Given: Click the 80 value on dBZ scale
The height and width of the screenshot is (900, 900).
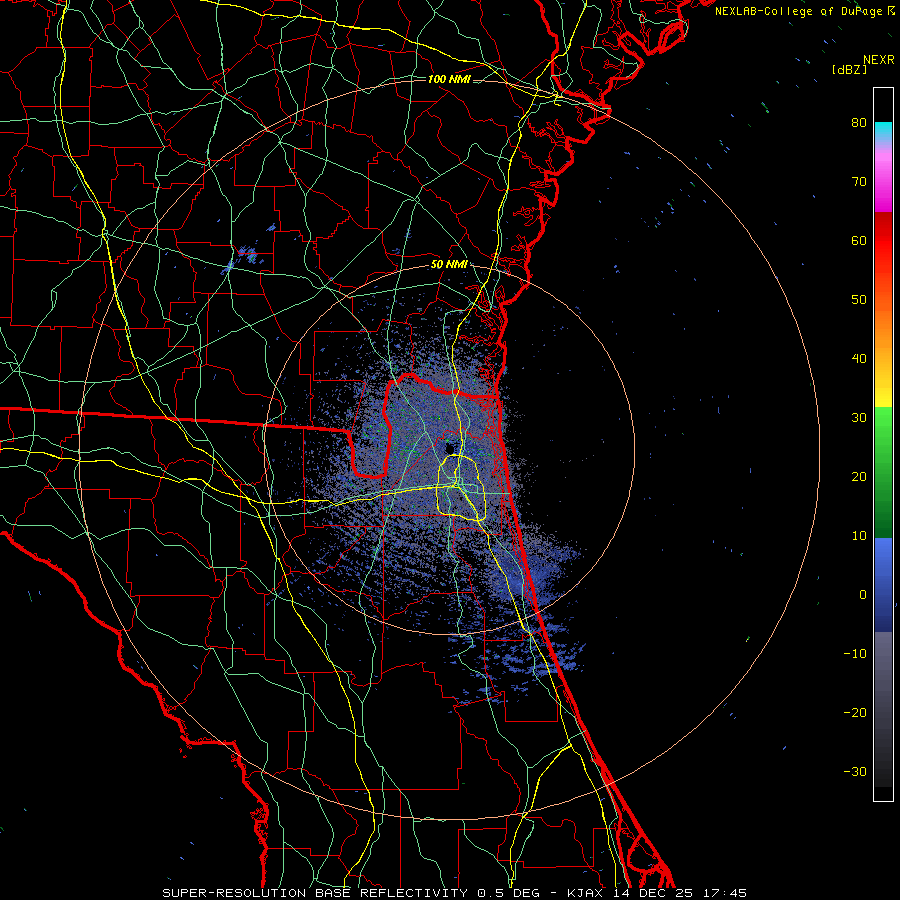Looking at the screenshot, I should tap(859, 122).
